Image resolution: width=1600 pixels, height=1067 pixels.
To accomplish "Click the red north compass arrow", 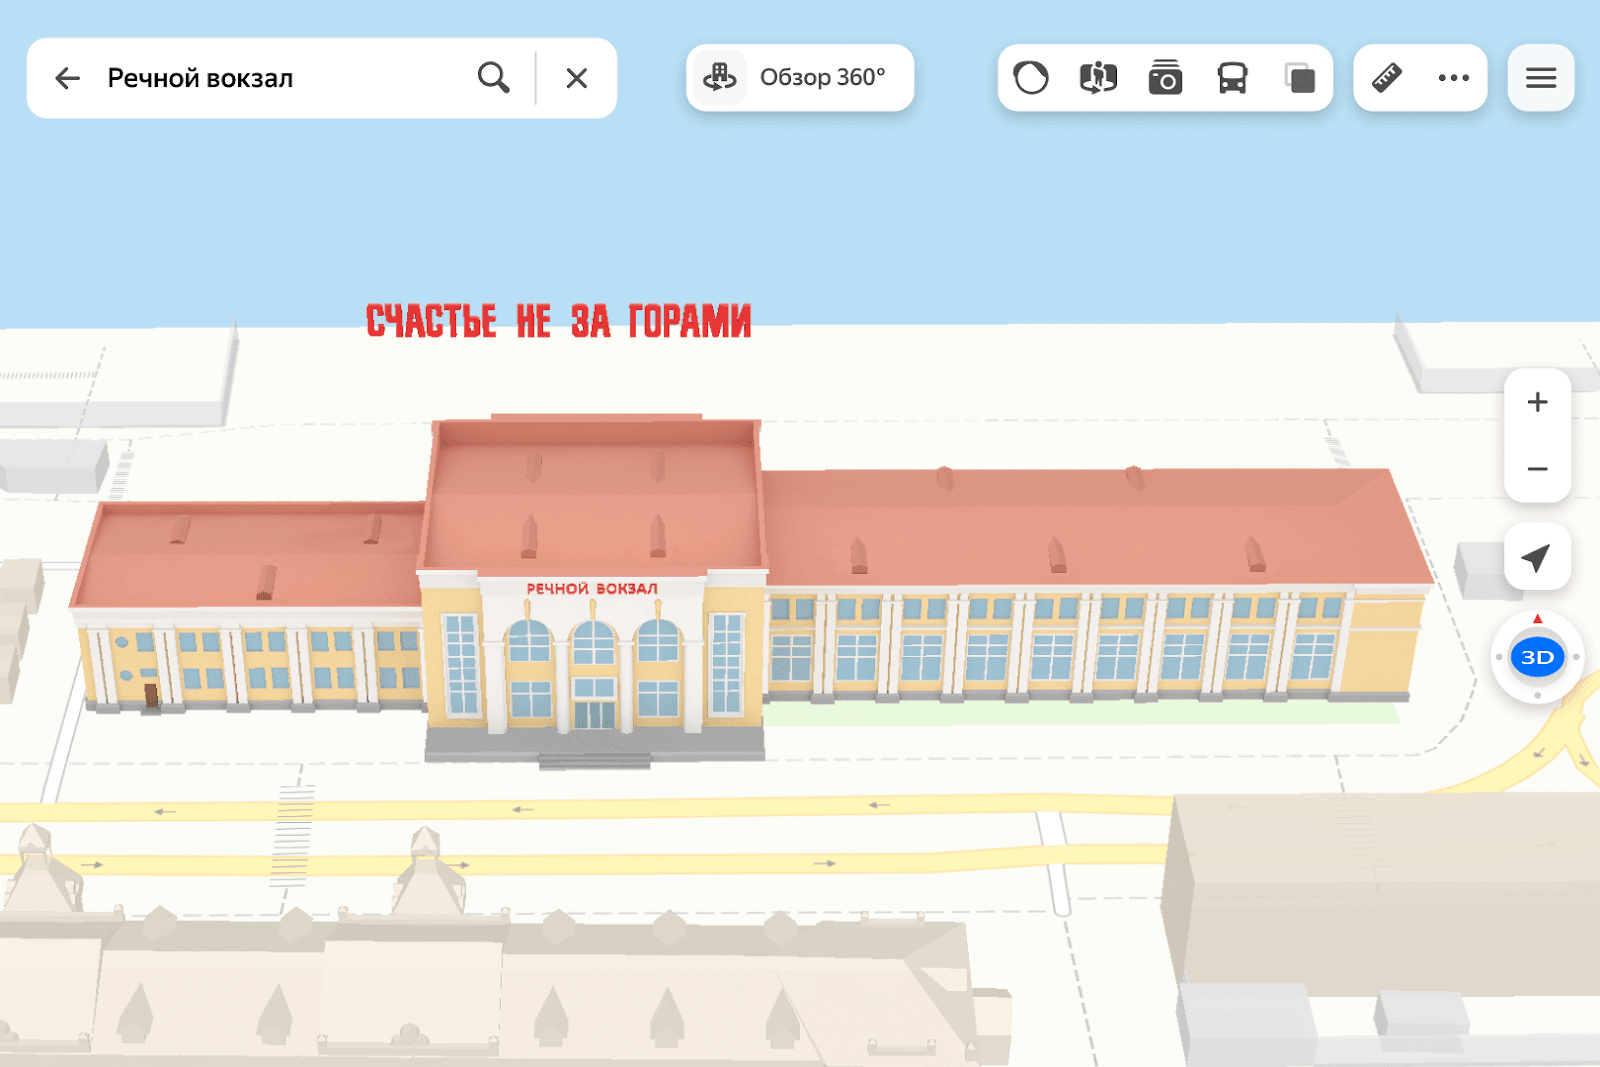I will 1538,620.
